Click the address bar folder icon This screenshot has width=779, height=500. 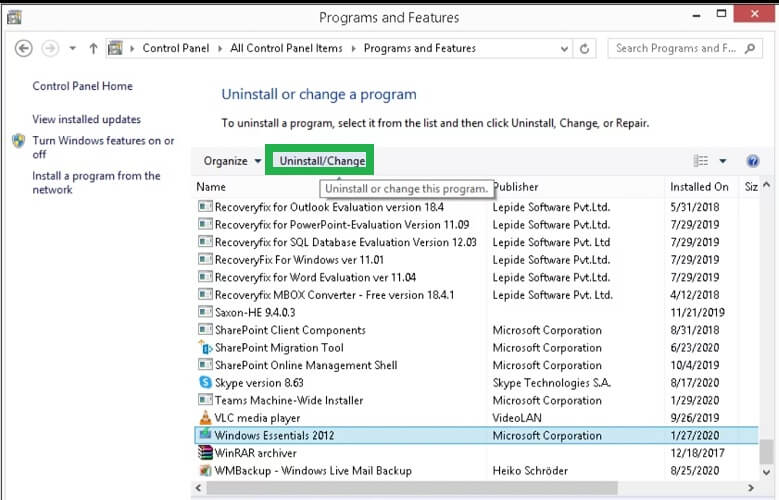tap(115, 48)
